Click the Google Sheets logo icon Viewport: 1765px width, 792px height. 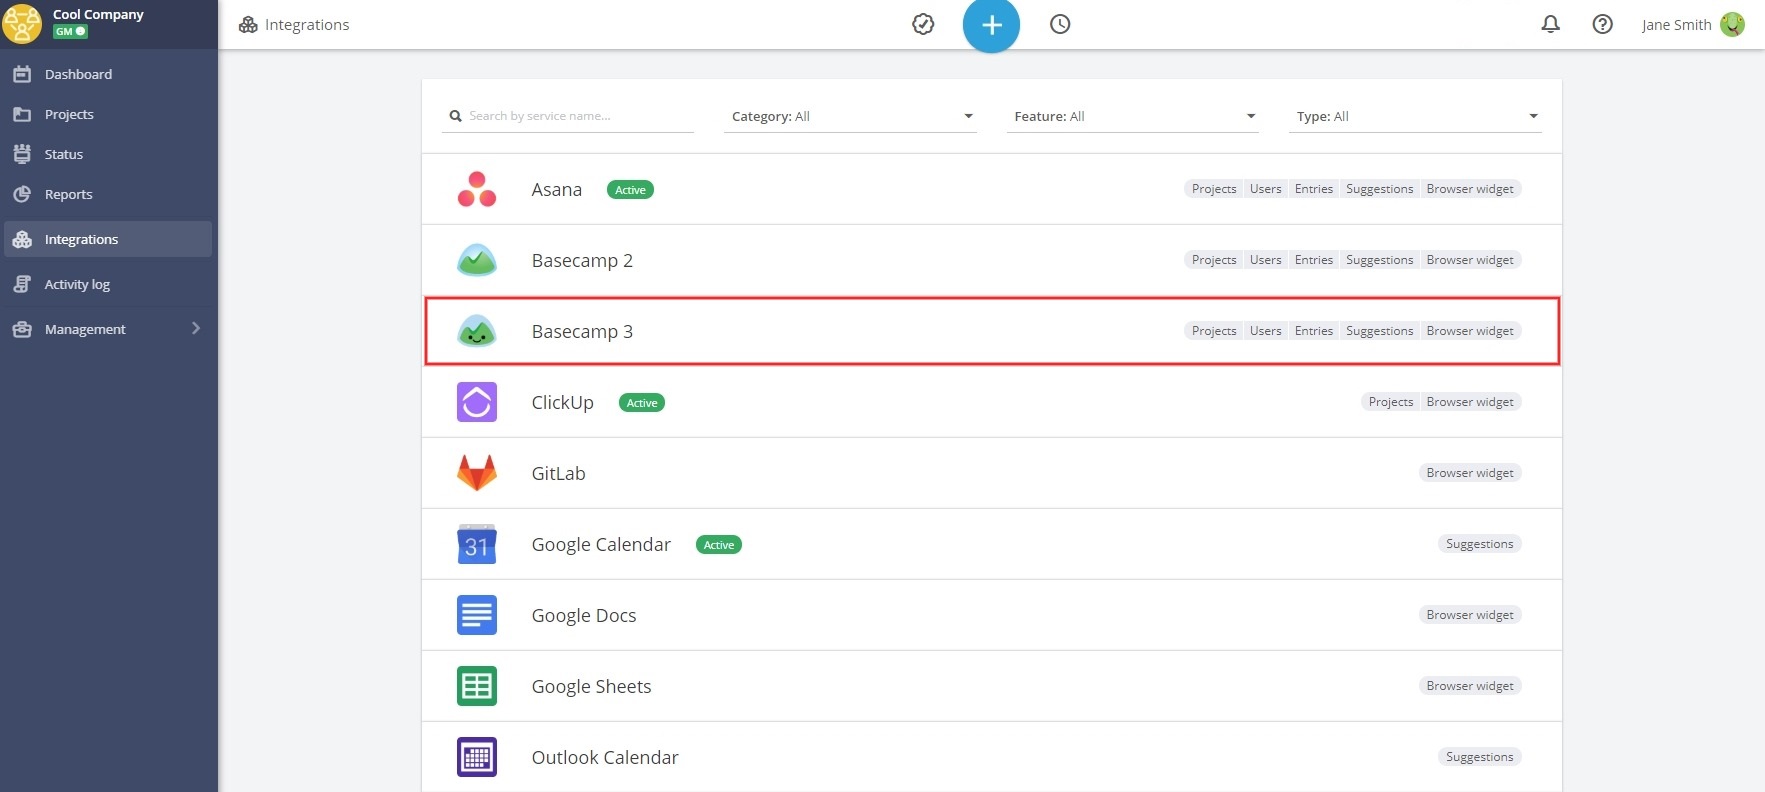pos(477,686)
